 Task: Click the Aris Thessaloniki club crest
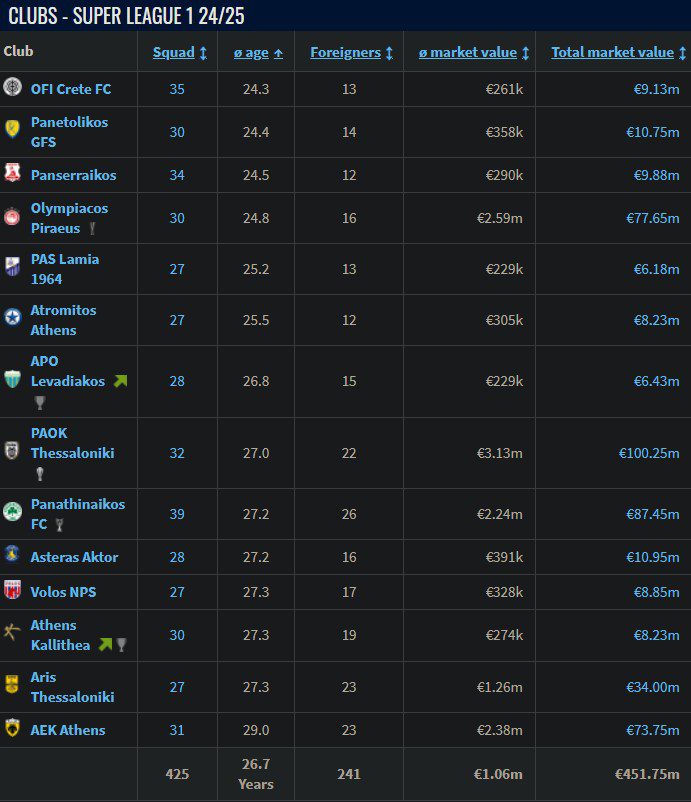pyautogui.click(x=12, y=685)
